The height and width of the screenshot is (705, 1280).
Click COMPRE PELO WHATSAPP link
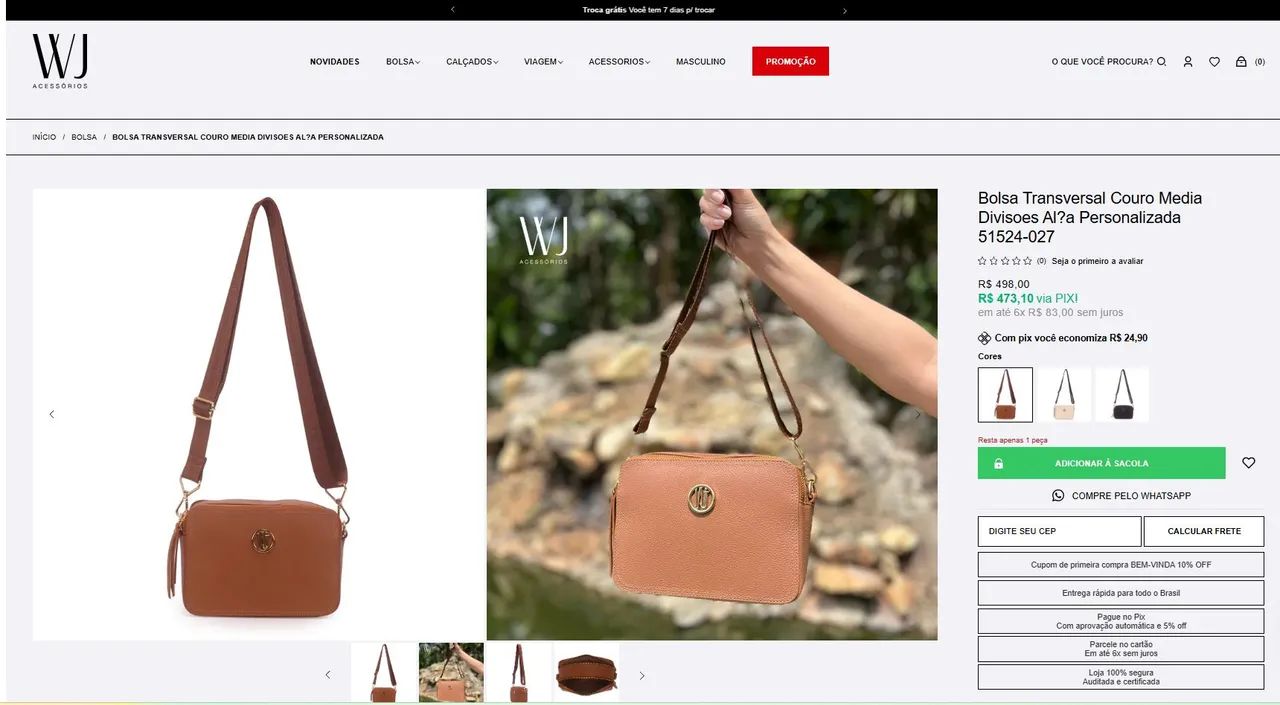click(1121, 496)
